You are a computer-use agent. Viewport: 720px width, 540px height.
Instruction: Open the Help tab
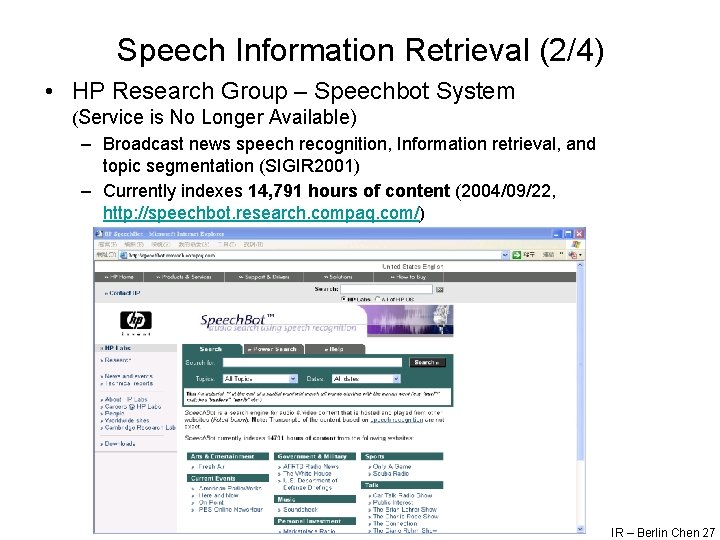pos(335,349)
